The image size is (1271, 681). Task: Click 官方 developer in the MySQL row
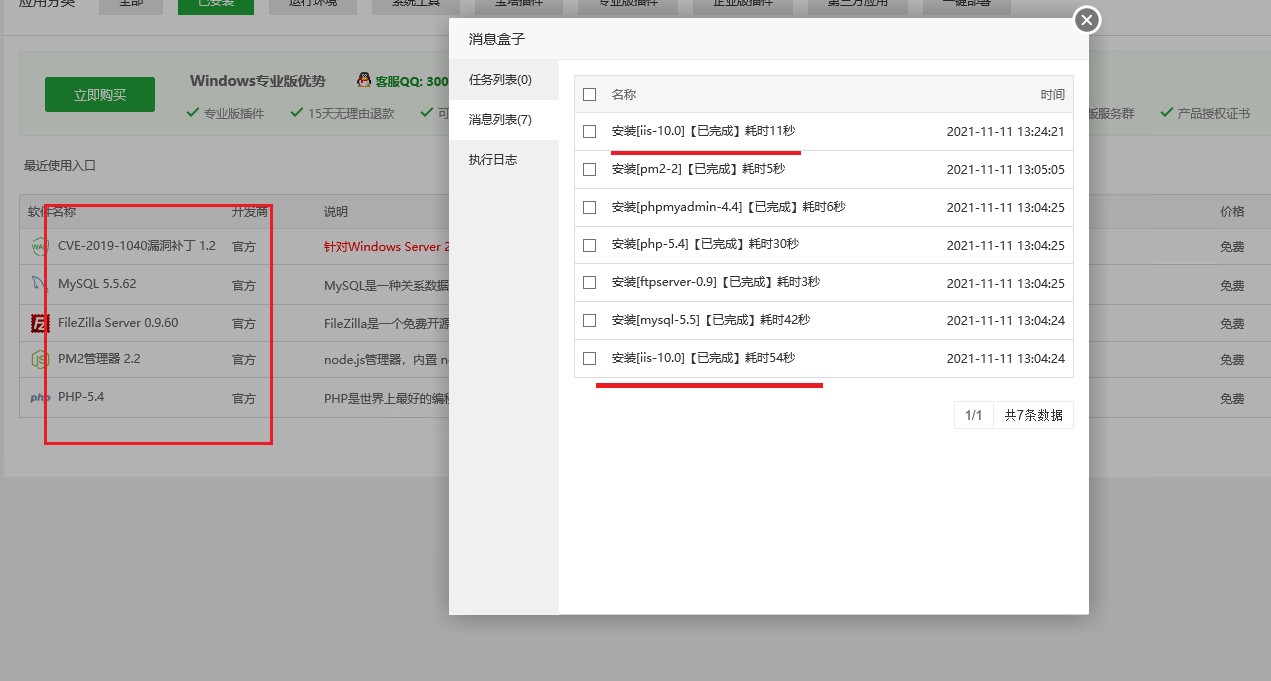click(x=244, y=285)
